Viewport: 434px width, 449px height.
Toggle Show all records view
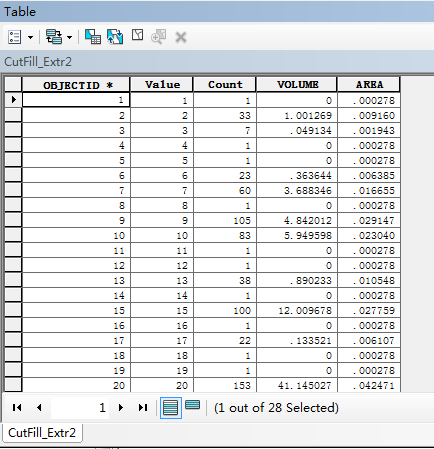(x=171, y=408)
